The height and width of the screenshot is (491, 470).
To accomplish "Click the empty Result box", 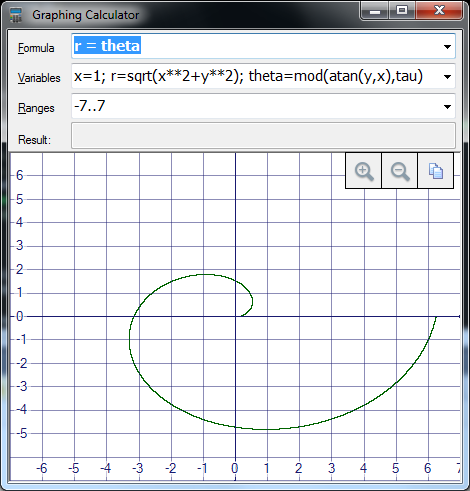I will click(x=263, y=136).
